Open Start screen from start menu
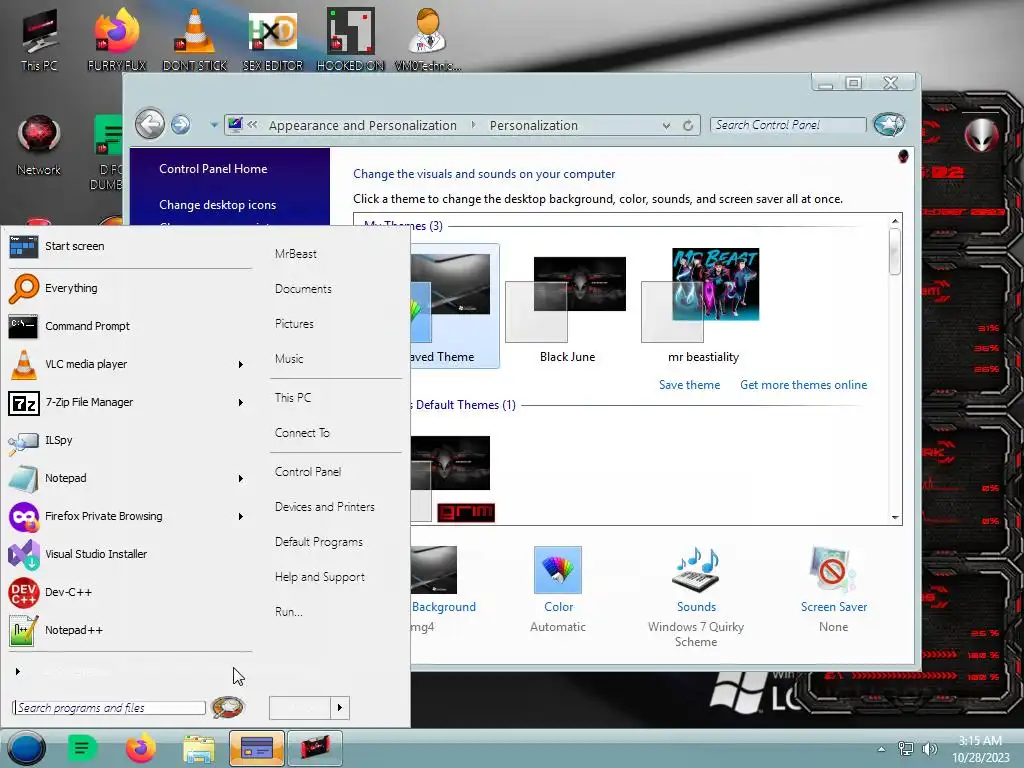The image size is (1024, 768). coord(129,246)
